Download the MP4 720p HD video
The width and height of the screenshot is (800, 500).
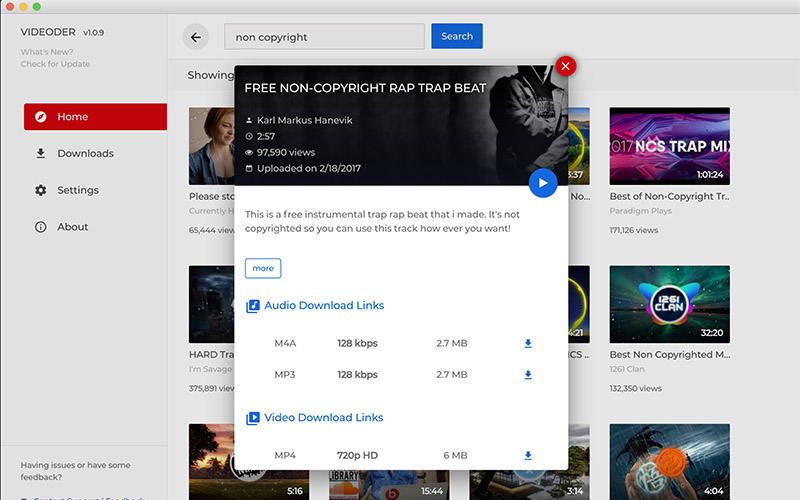528,456
